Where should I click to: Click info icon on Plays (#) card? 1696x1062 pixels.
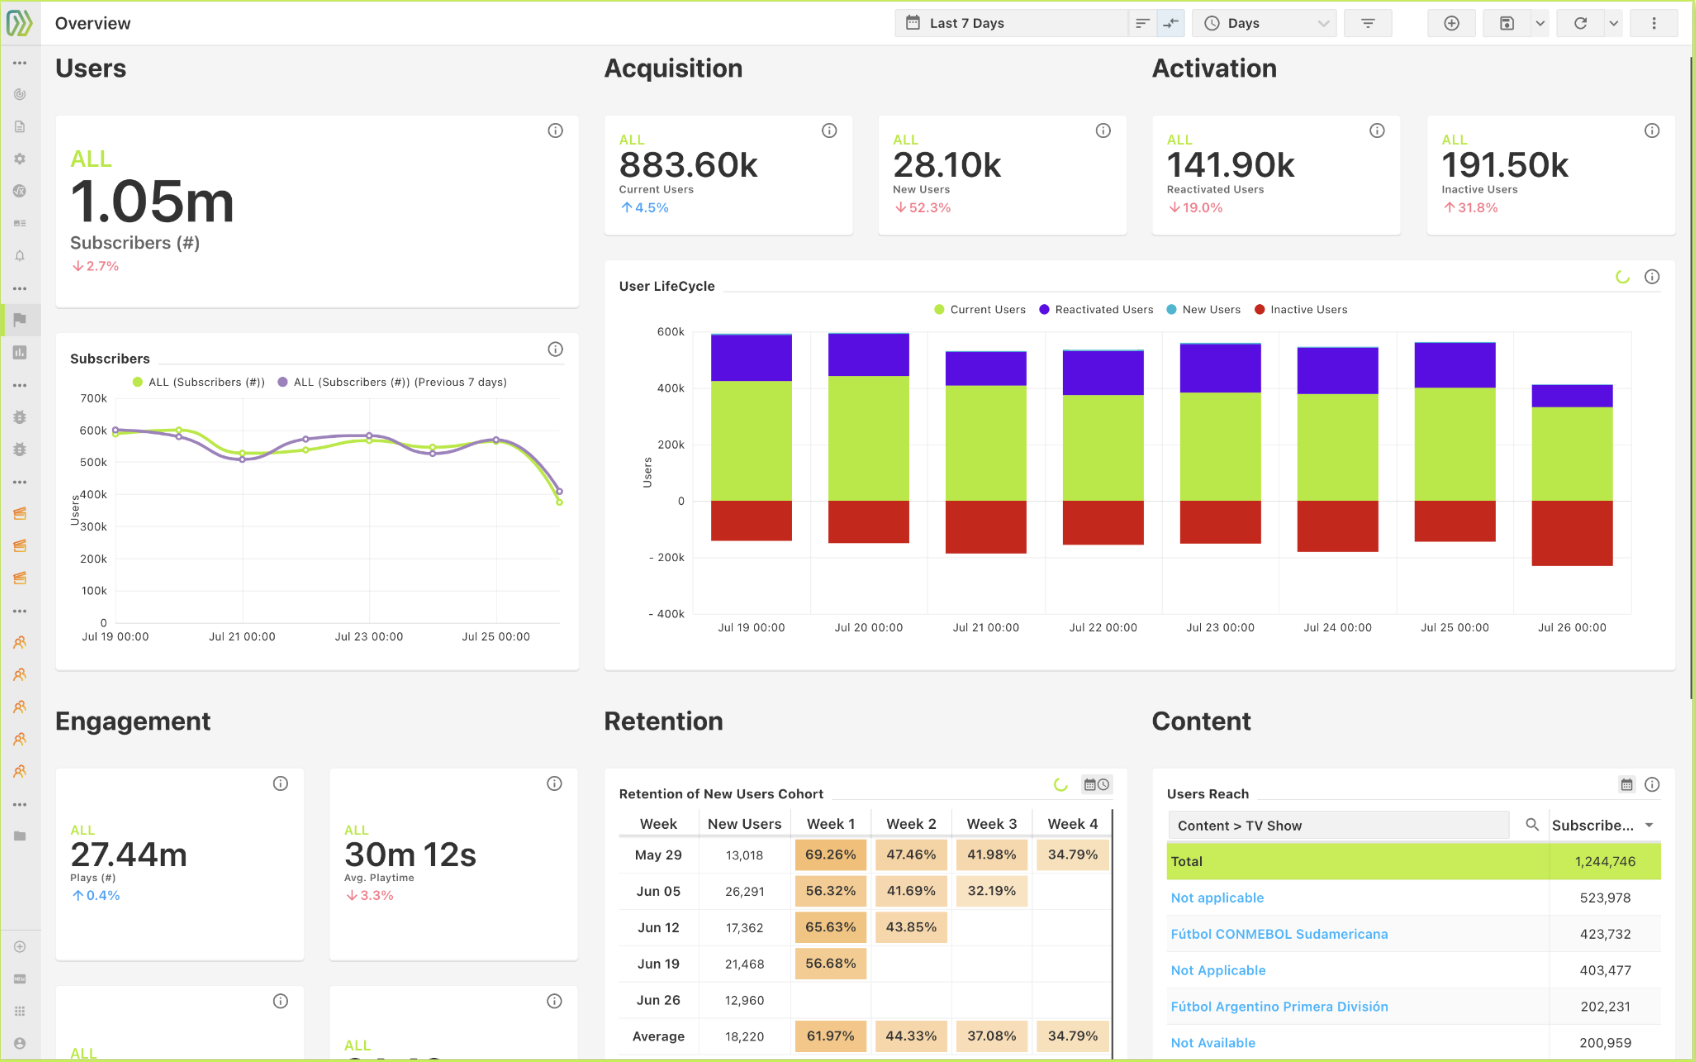pos(280,784)
